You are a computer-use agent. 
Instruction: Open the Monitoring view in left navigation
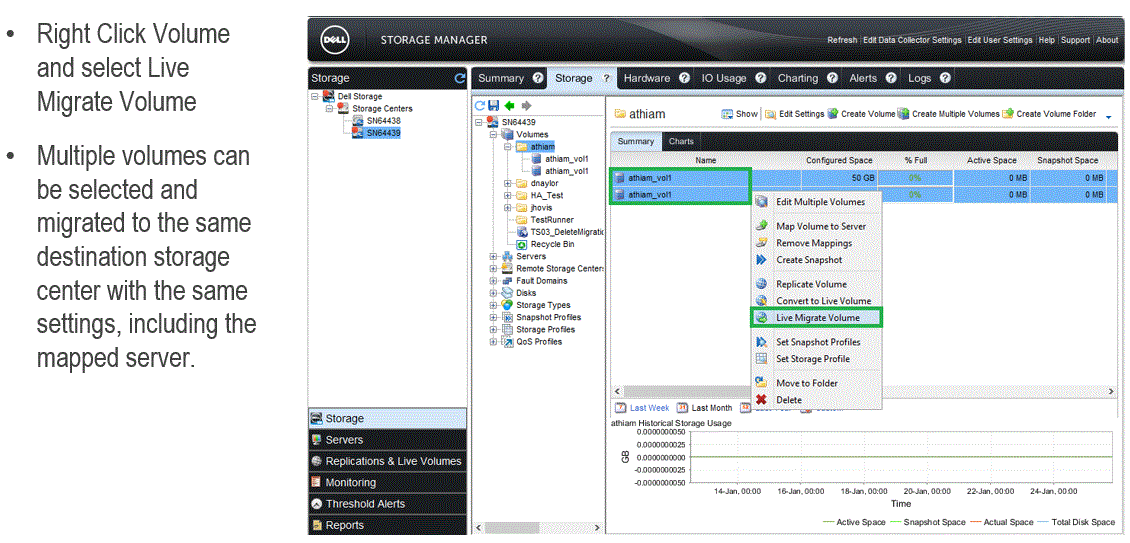pyautogui.click(x=387, y=482)
